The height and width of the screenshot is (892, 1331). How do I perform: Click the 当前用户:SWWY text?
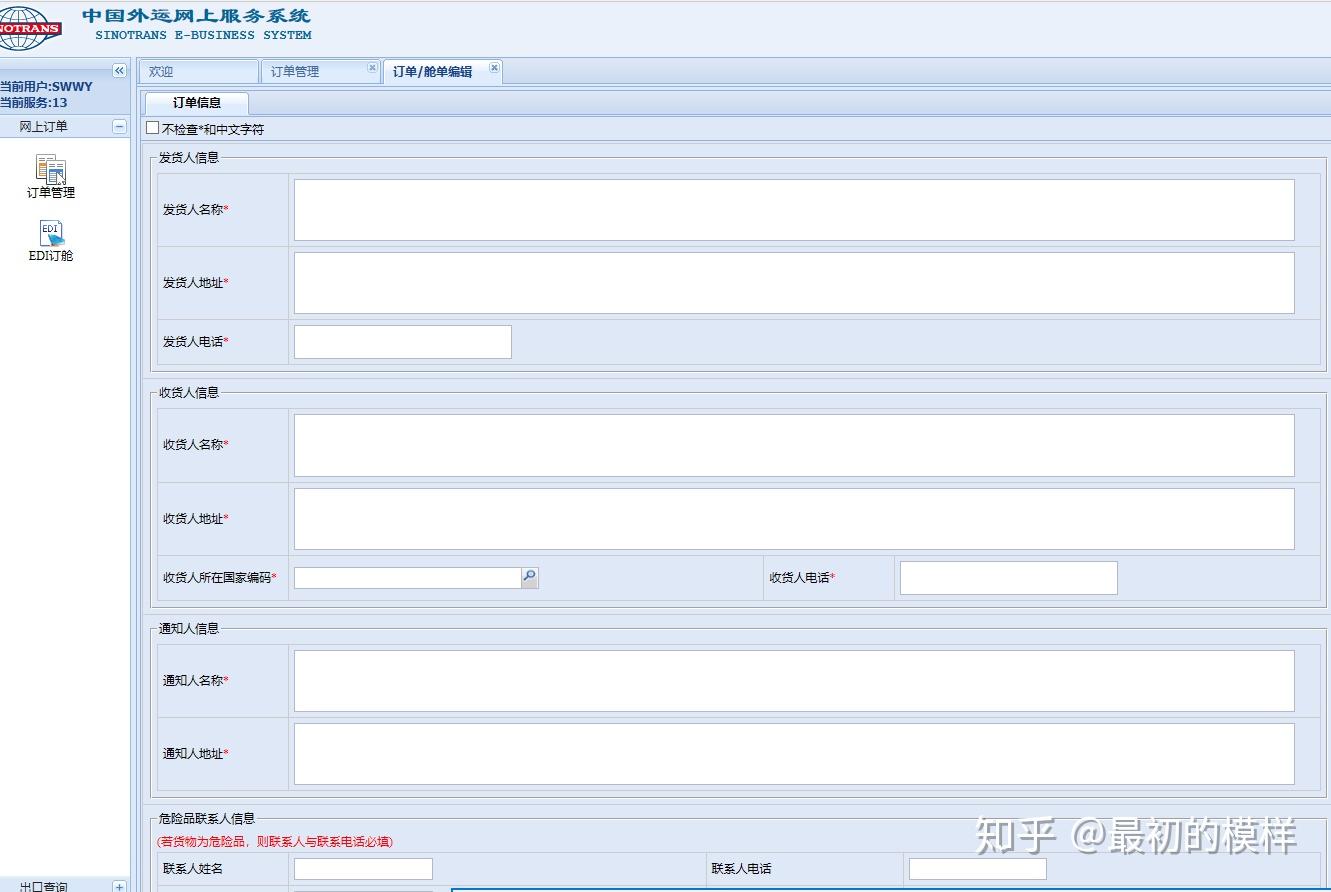click(46, 87)
